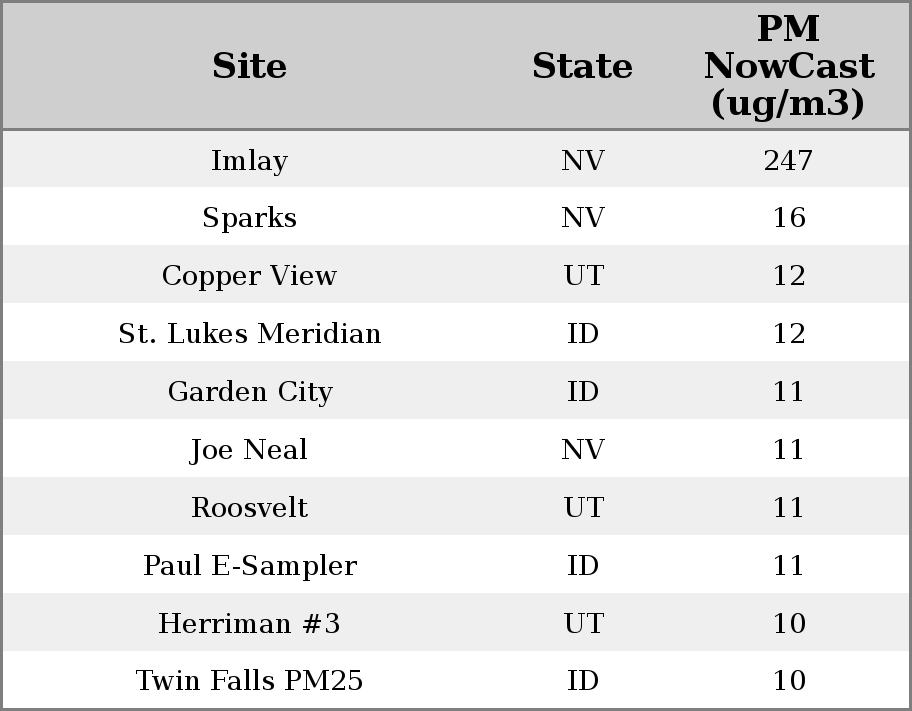Click the 247 PM NowCast value

pyautogui.click(x=788, y=161)
